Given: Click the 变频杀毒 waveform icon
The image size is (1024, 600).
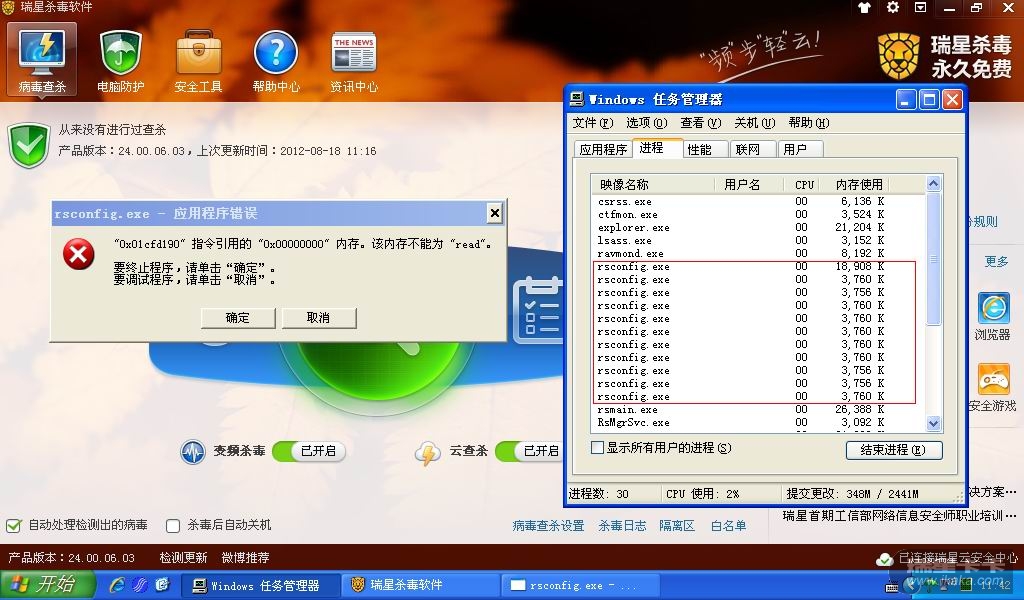Looking at the screenshot, I should pos(193,452).
